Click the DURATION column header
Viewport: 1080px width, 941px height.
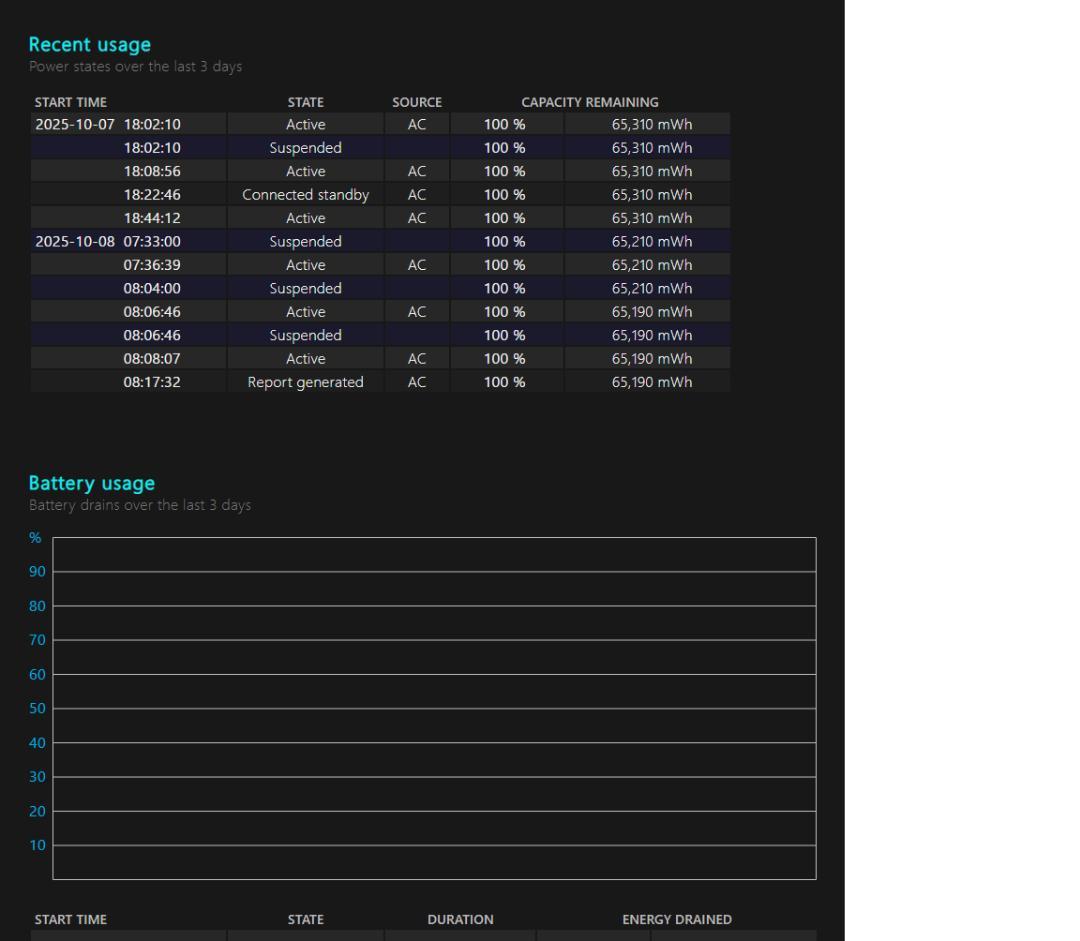460,920
